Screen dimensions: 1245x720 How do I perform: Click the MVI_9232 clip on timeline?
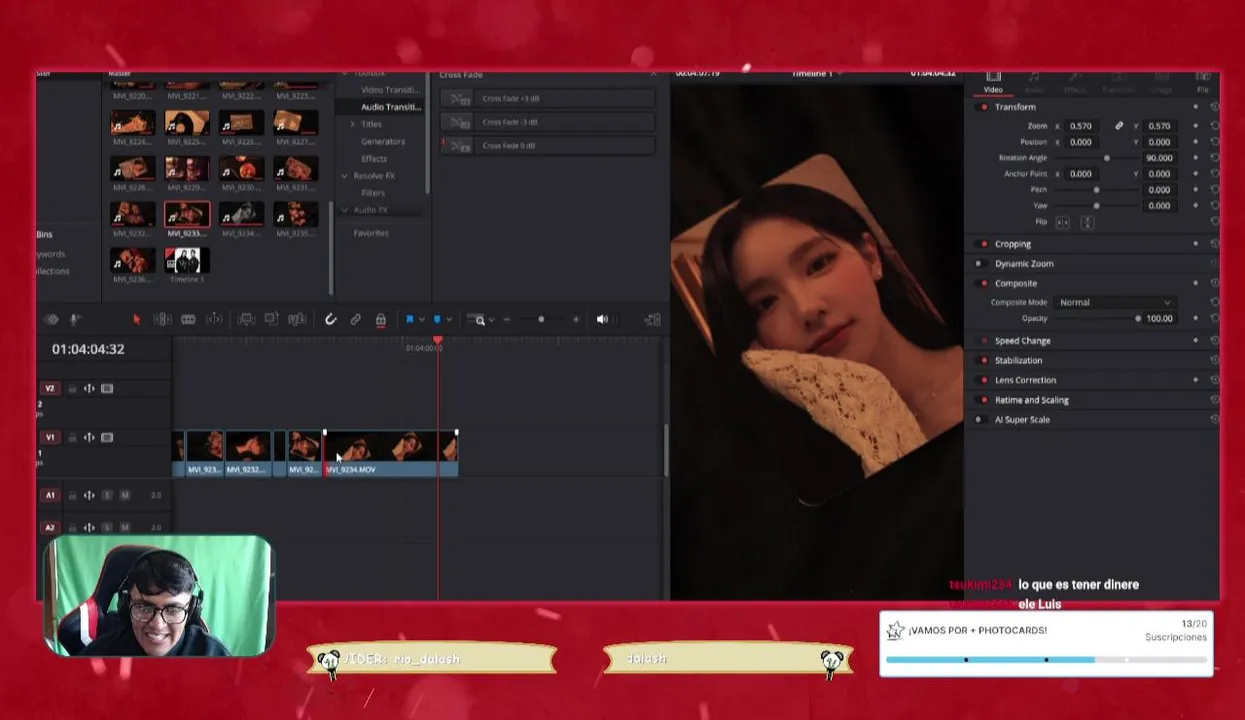(247, 452)
